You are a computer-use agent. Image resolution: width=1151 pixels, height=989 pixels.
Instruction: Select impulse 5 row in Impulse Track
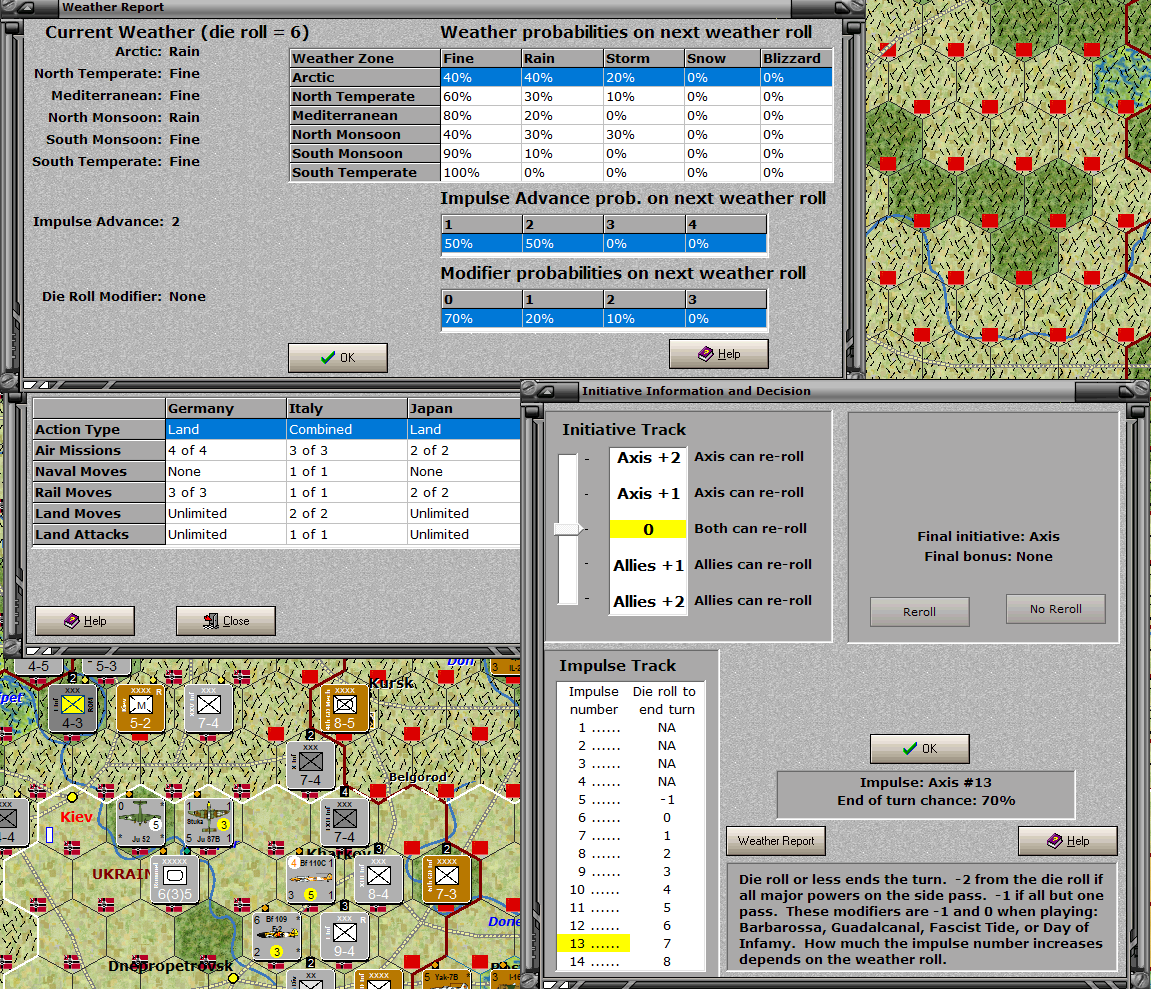pyautogui.click(x=631, y=800)
